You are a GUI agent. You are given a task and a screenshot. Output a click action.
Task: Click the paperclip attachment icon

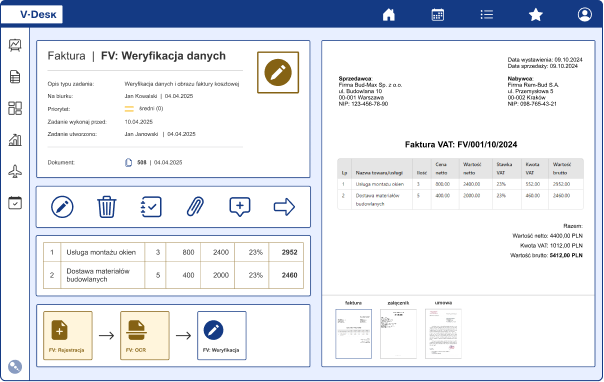tap(195, 207)
